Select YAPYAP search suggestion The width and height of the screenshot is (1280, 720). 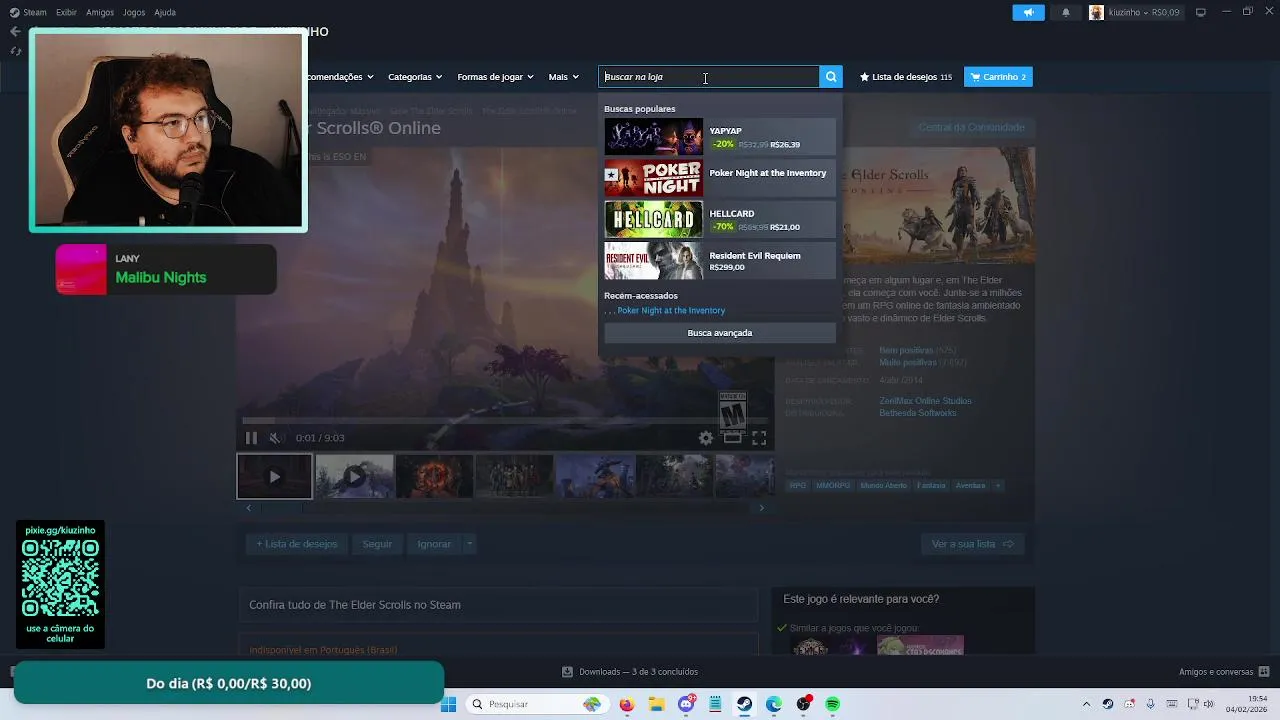coord(719,137)
